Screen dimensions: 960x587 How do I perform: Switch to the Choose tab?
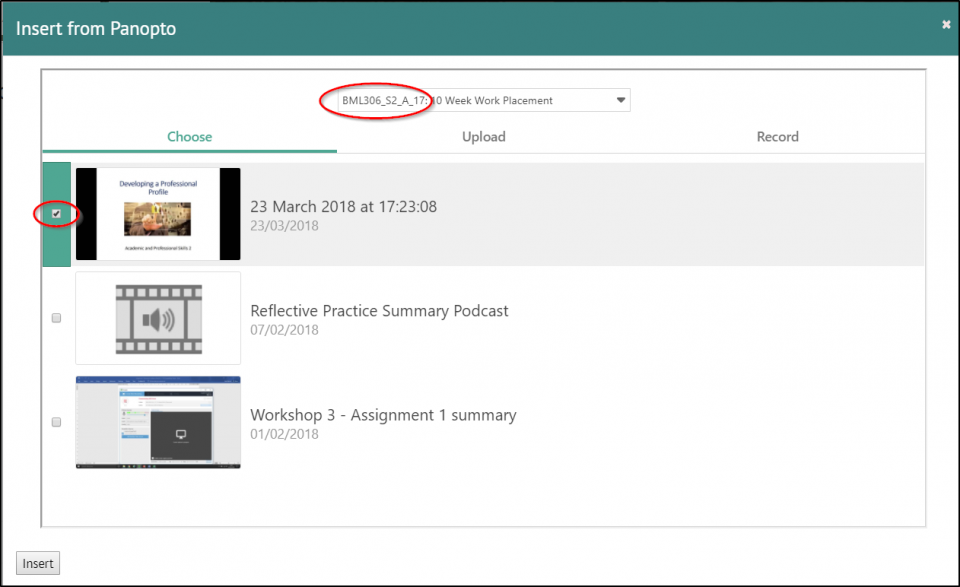(x=190, y=136)
